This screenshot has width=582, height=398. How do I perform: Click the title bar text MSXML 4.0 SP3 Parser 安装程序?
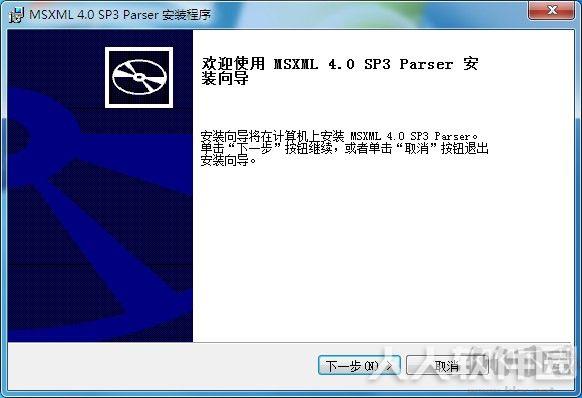pos(120,15)
